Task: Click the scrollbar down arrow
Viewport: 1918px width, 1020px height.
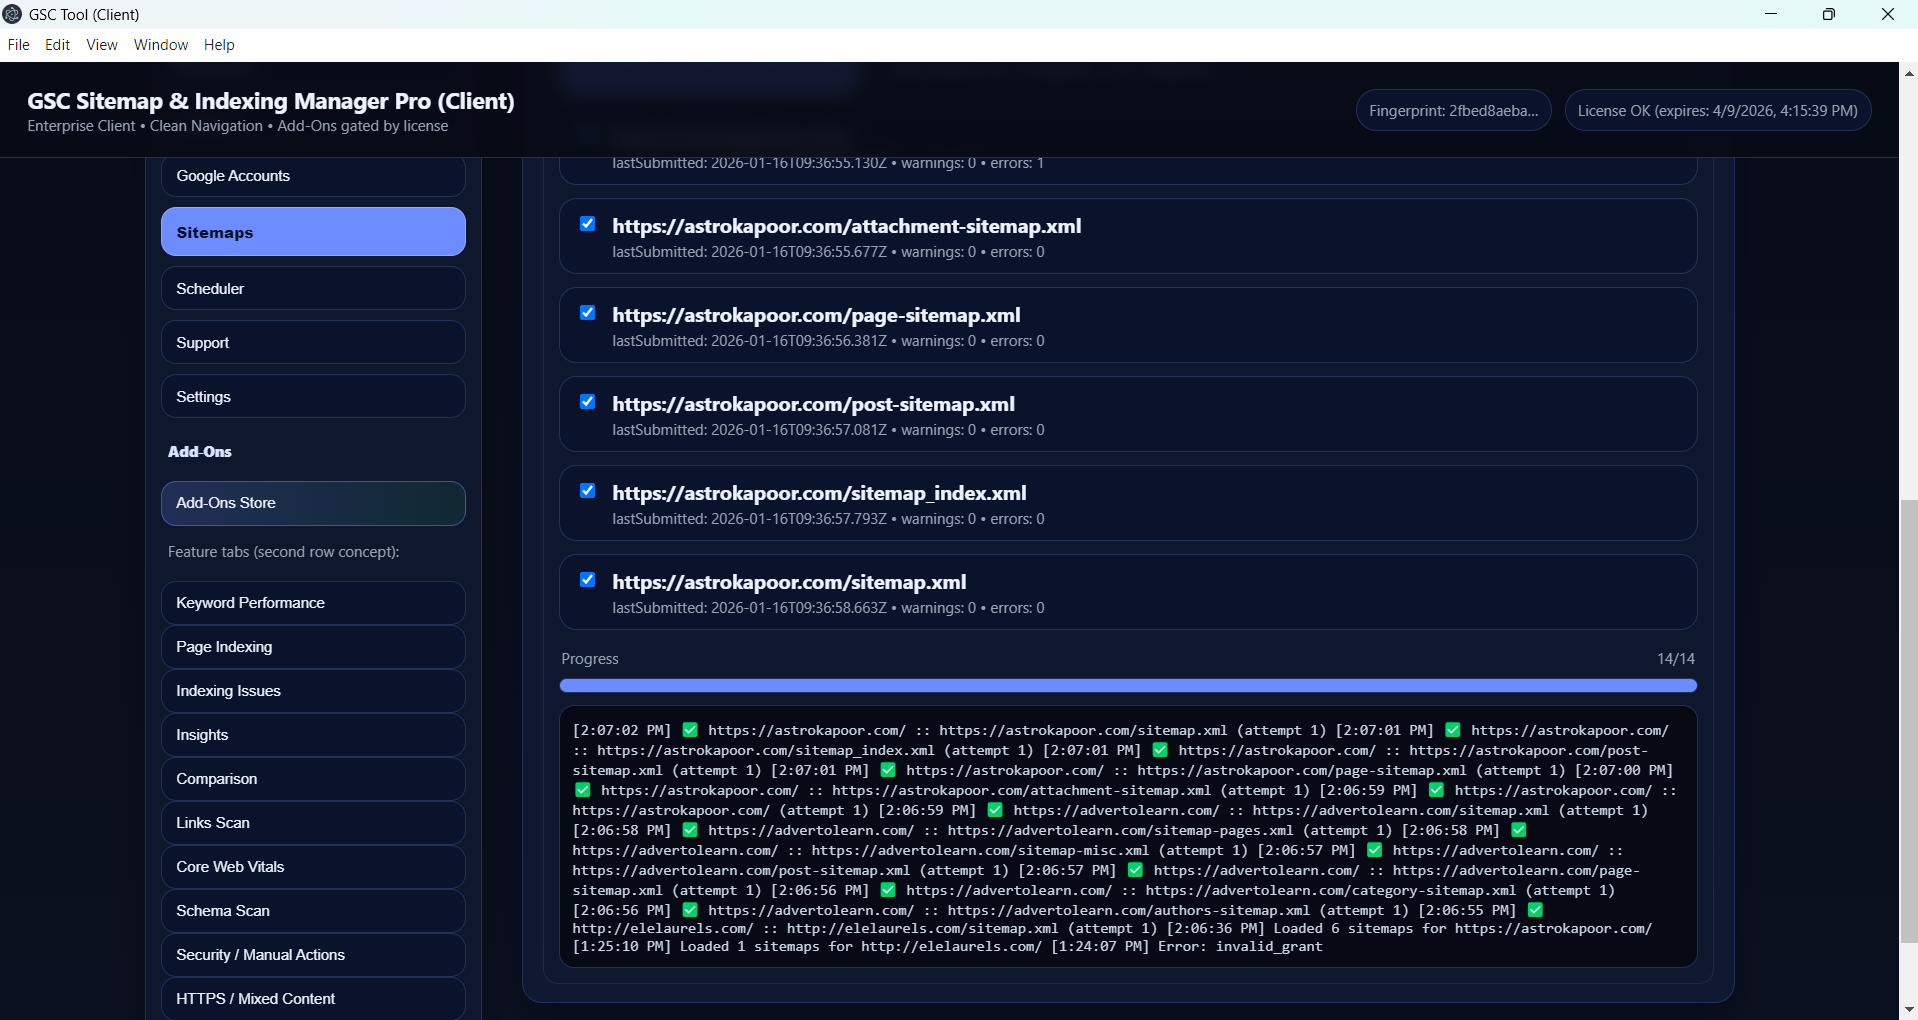Action: (x=1909, y=1010)
